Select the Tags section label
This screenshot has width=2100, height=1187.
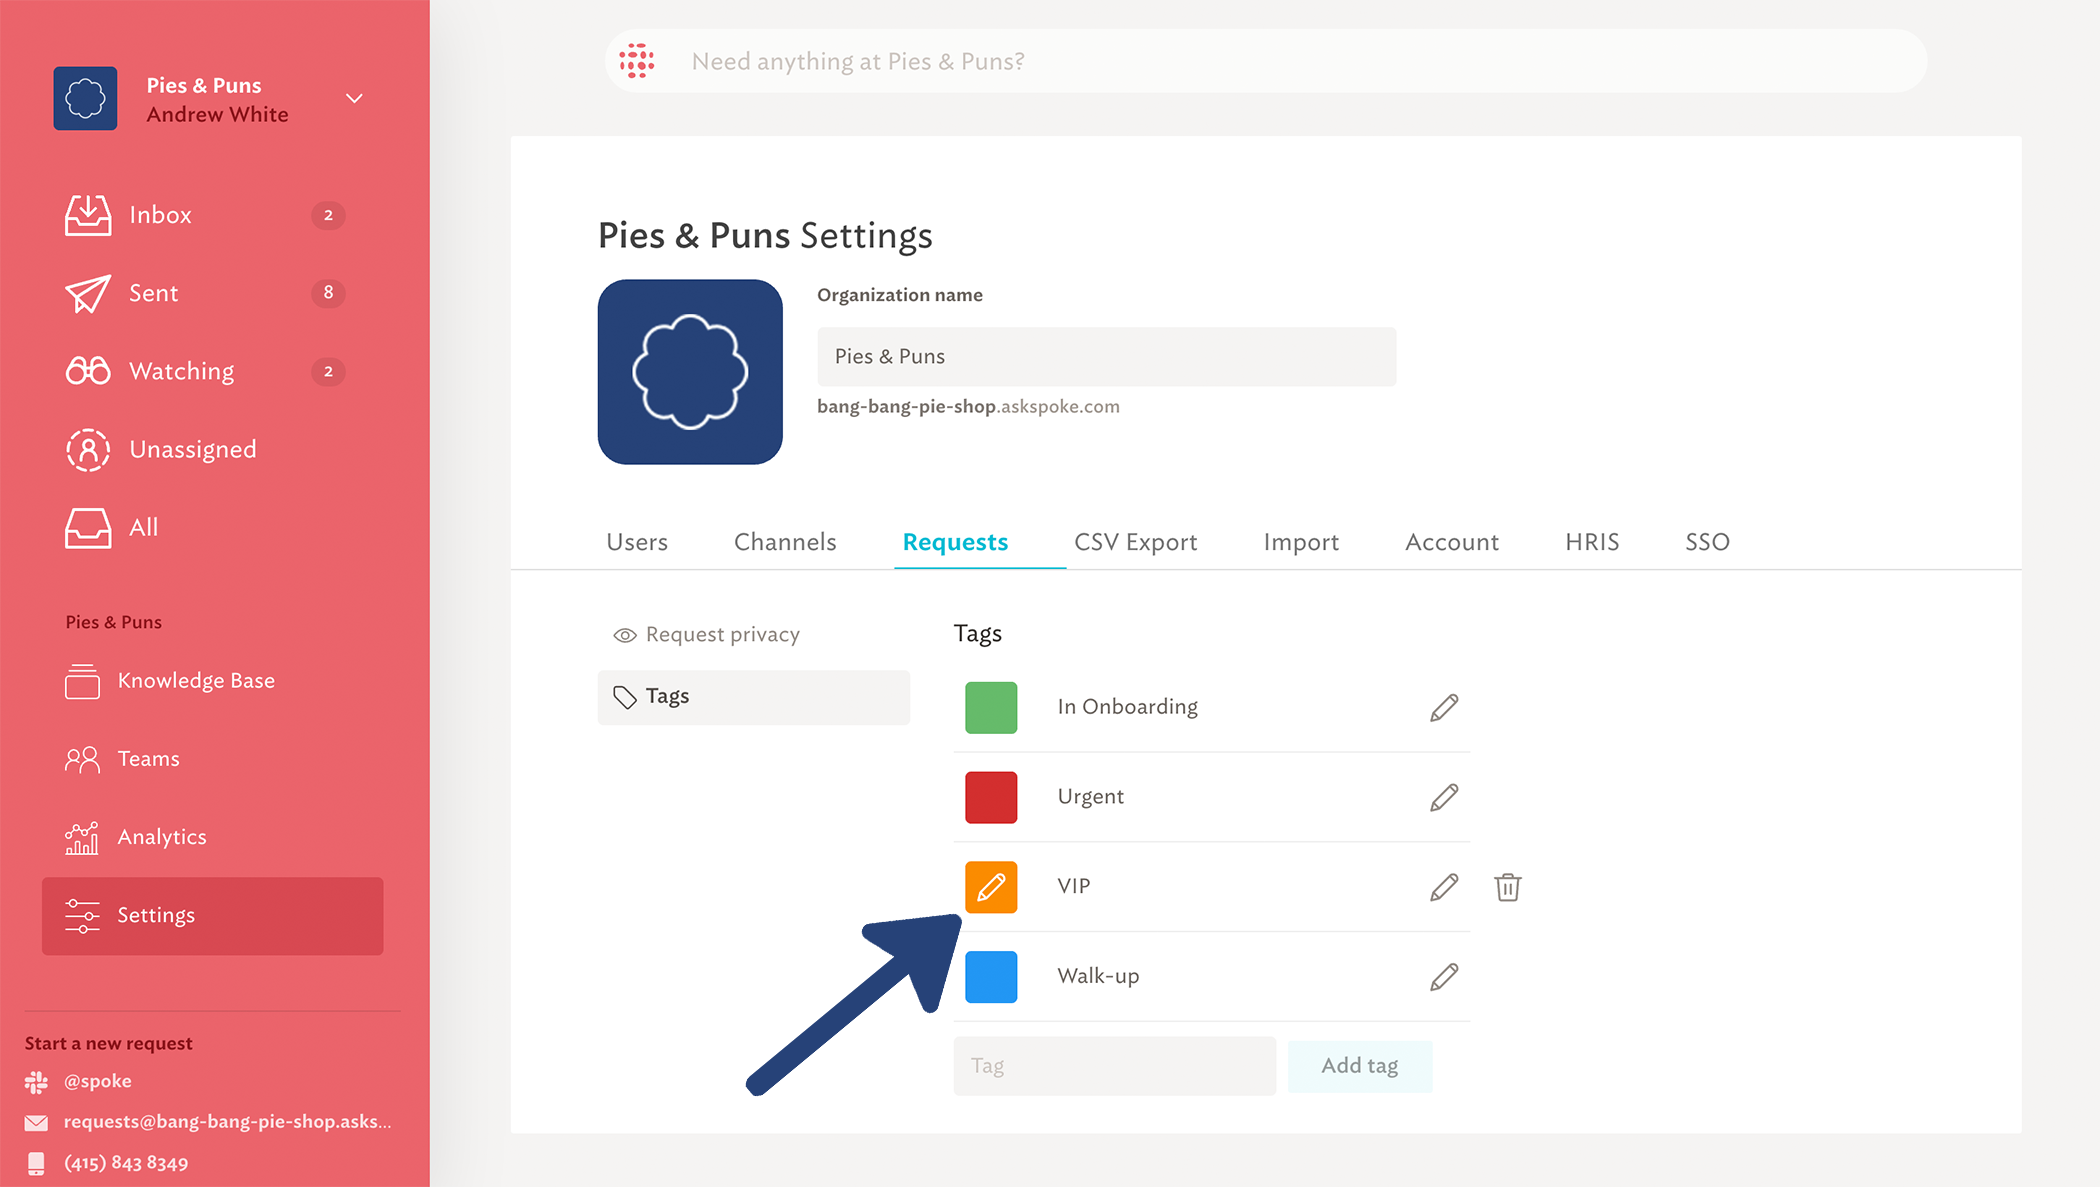point(667,696)
